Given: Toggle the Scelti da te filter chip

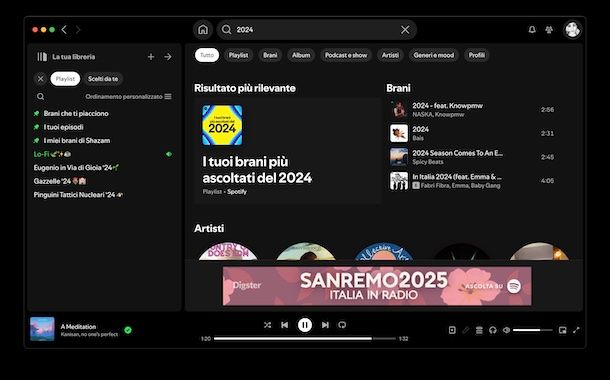Looking at the screenshot, I should [103, 79].
